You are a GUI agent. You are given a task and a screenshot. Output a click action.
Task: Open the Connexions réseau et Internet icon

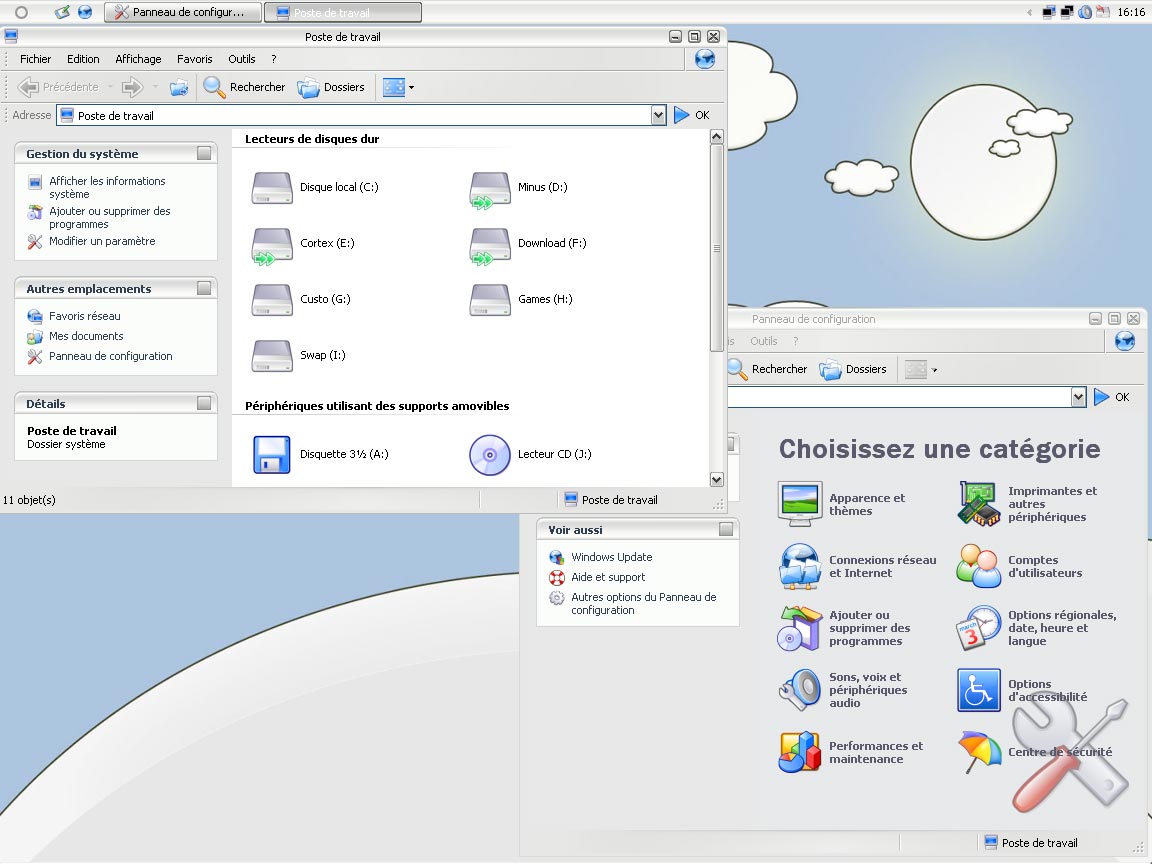pyautogui.click(x=799, y=566)
